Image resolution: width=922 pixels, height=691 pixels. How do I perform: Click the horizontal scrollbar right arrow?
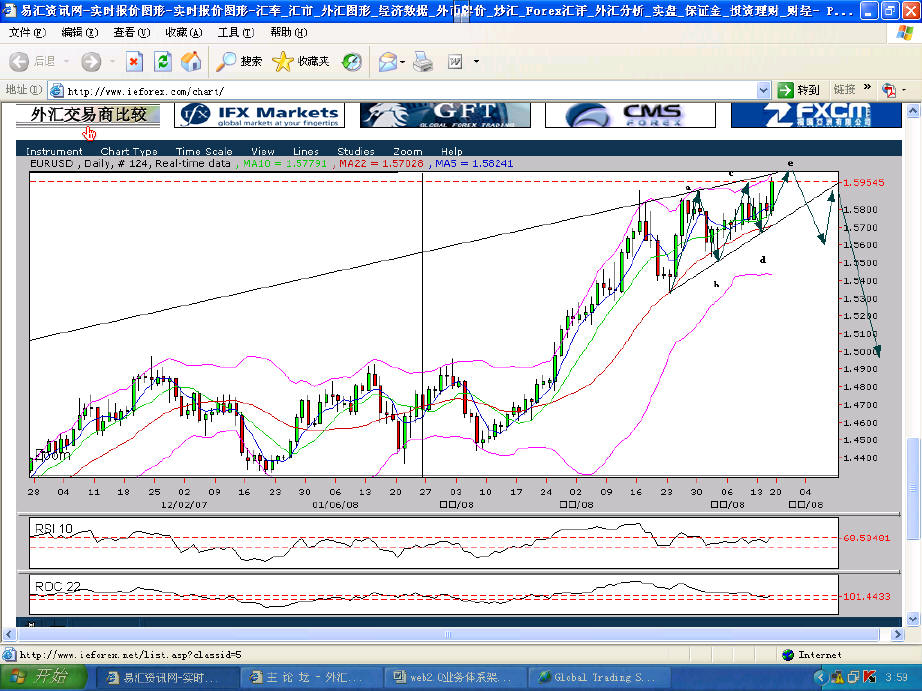897,634
